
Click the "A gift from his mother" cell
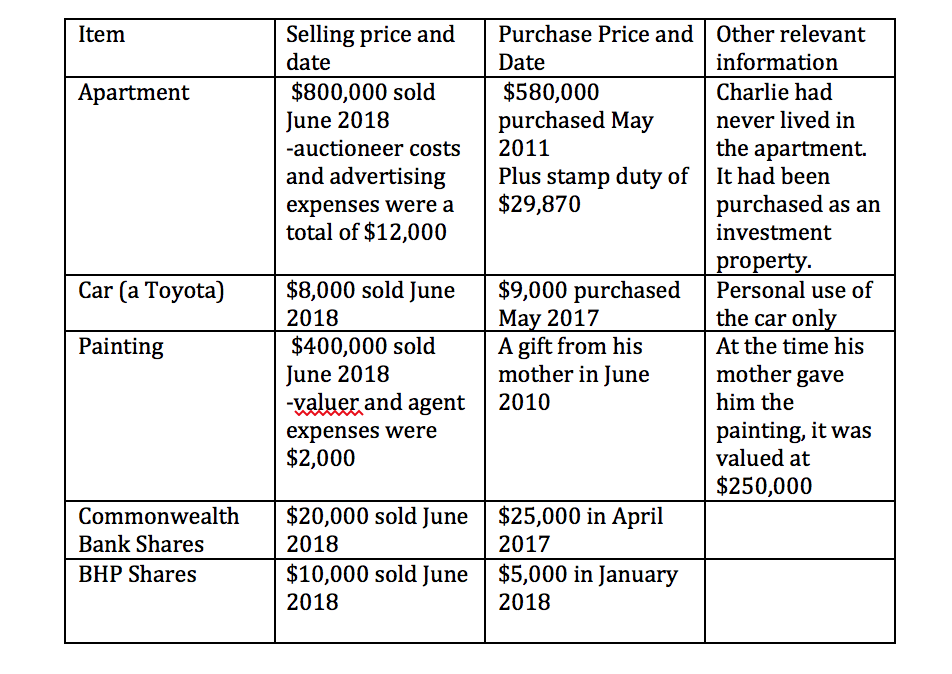click(x=574, y=374)
